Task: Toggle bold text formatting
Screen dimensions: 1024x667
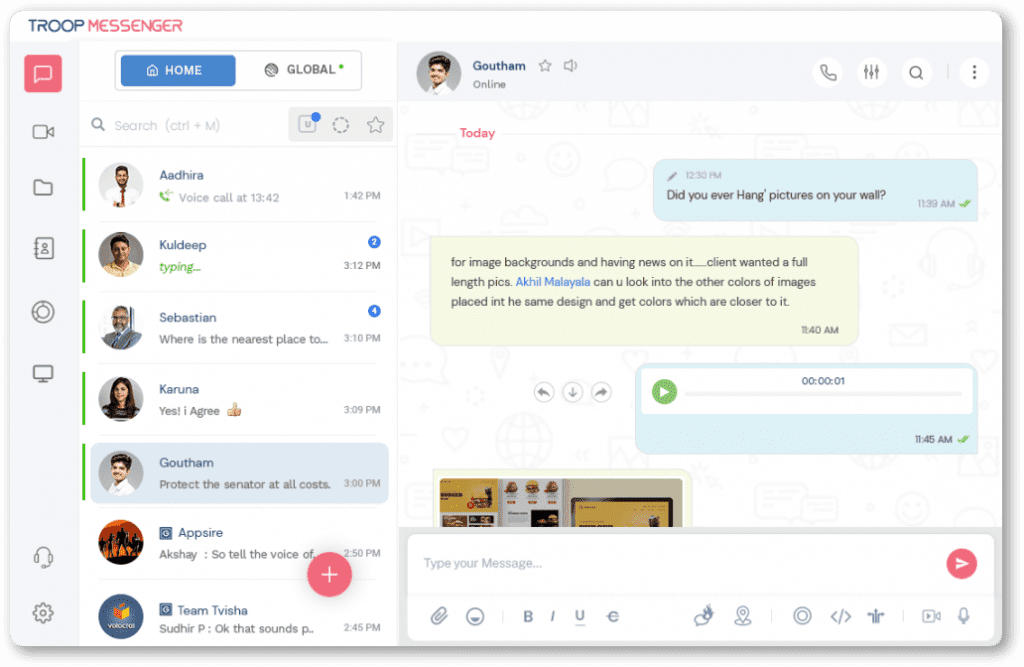Action: point(528,617)
